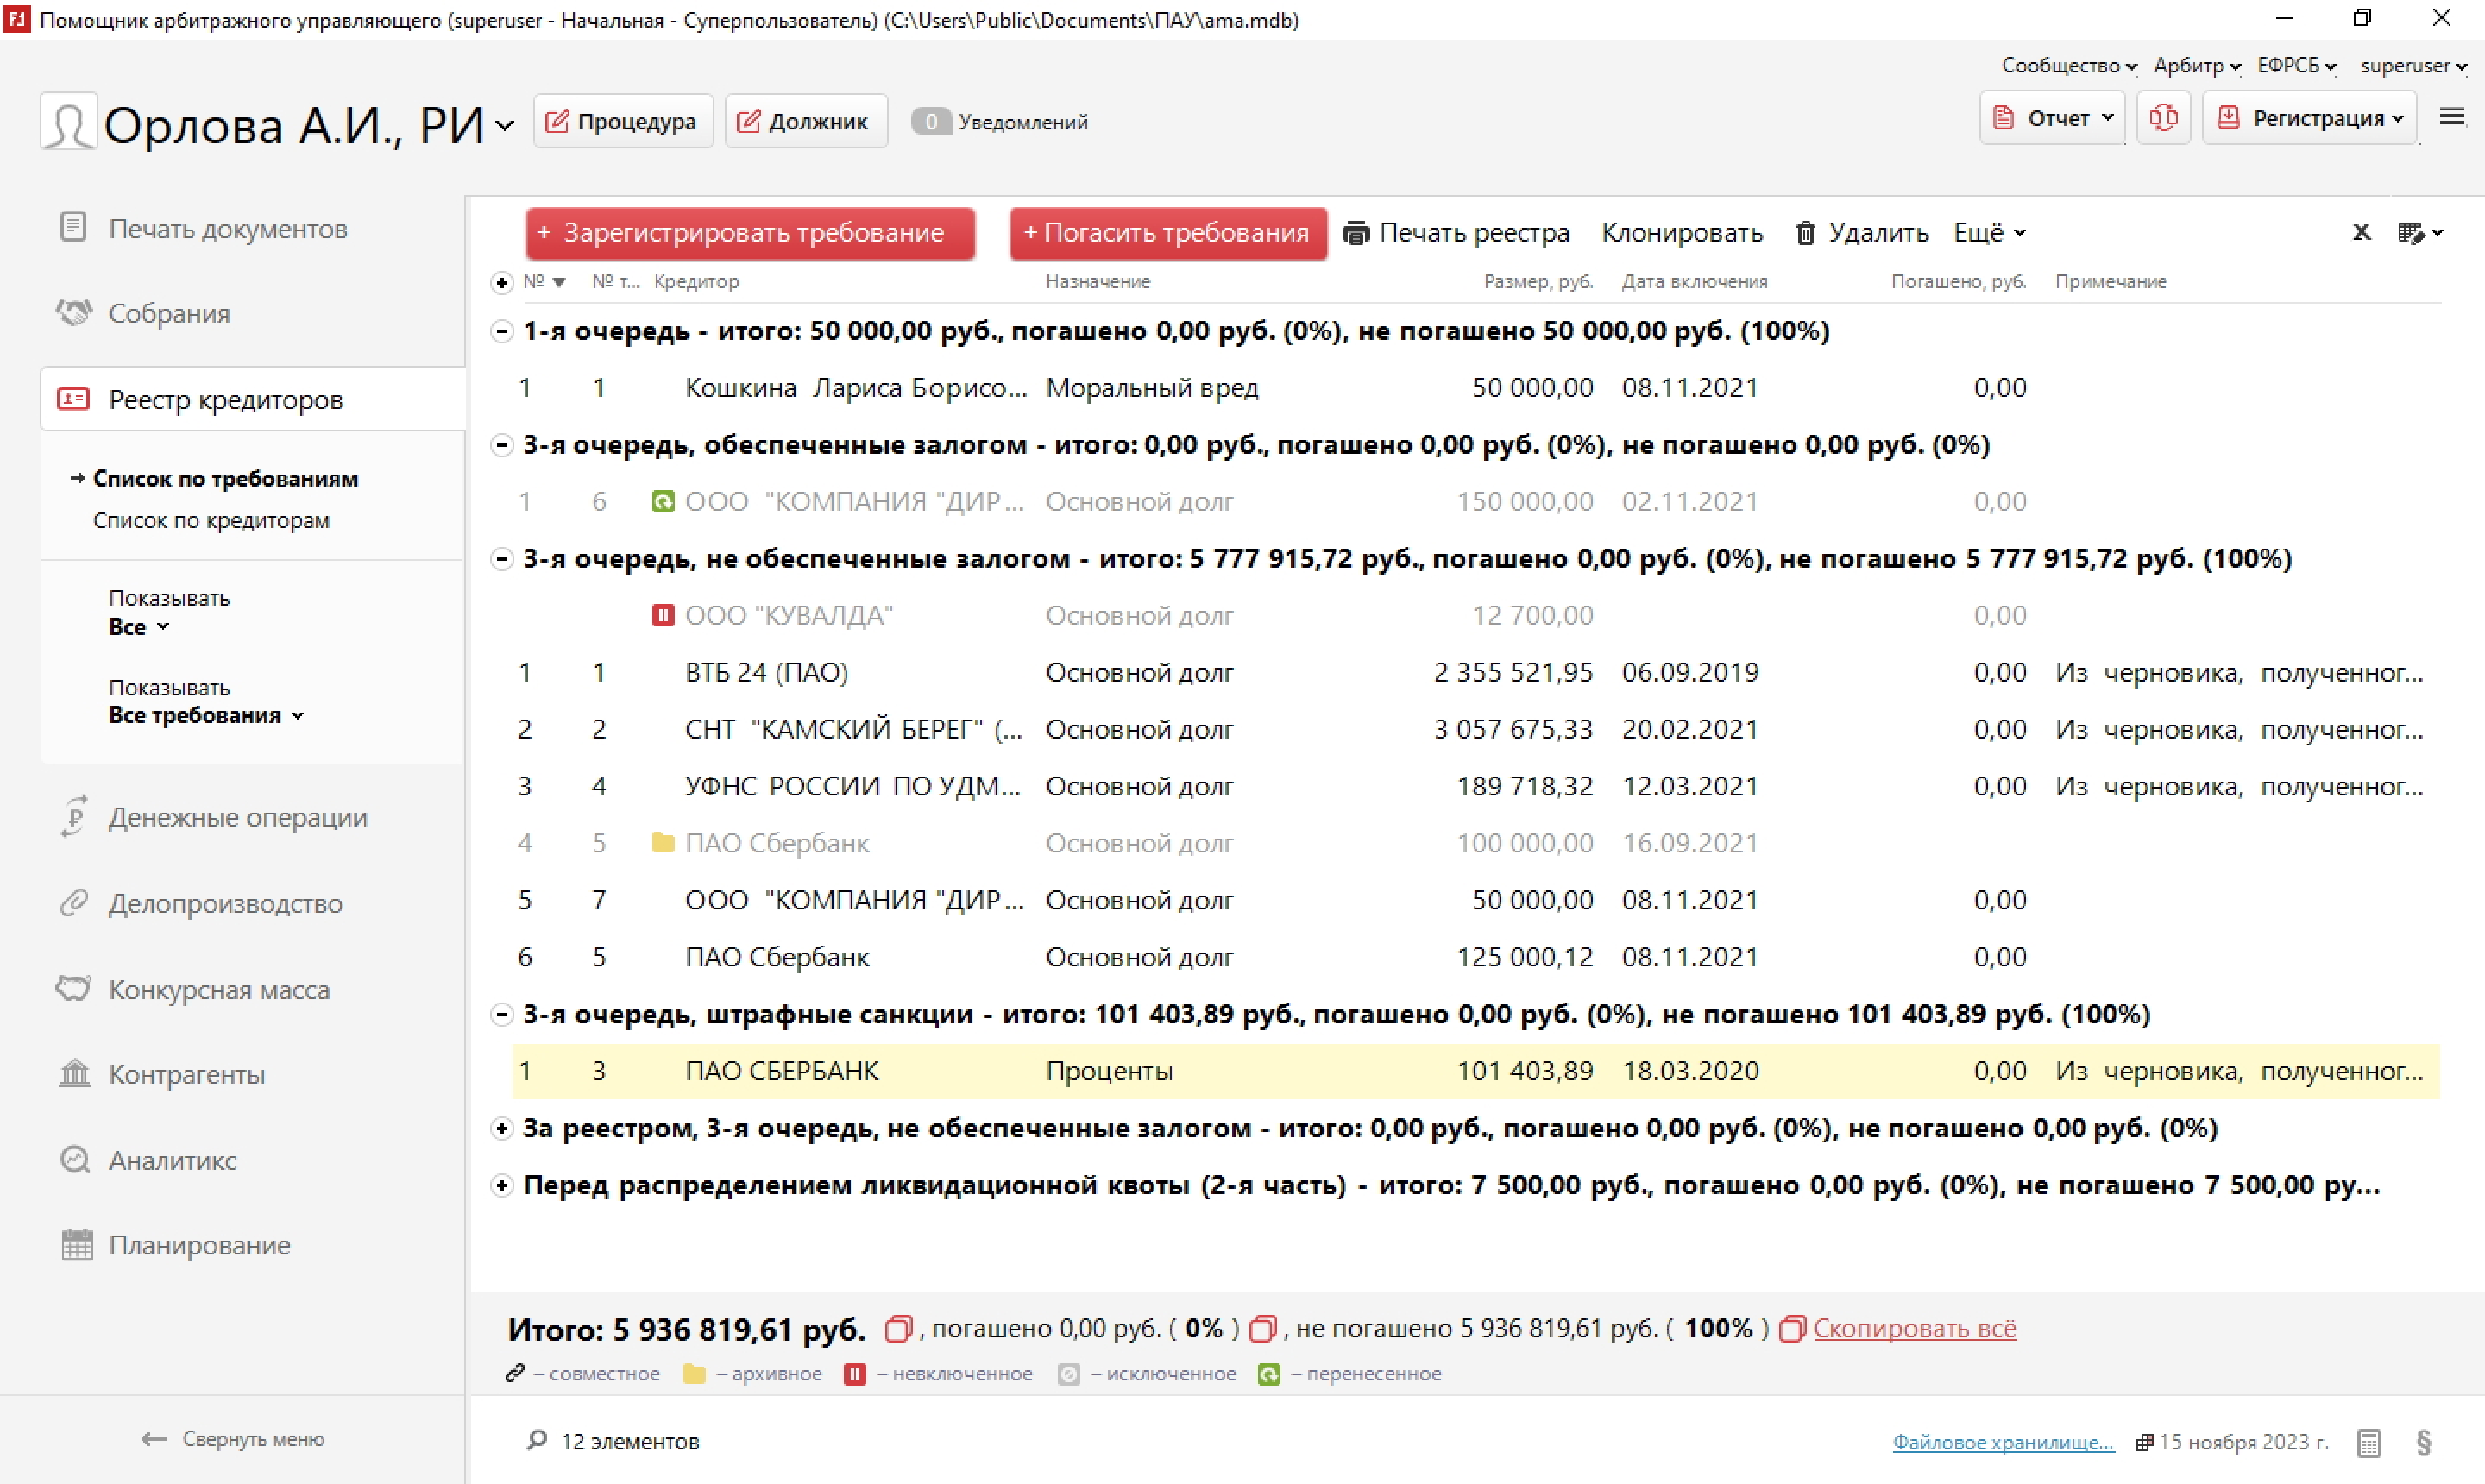Open the Ещё dropdown in toolbar
The image size is (2485, 1484).
click(x=1989, y=232)
